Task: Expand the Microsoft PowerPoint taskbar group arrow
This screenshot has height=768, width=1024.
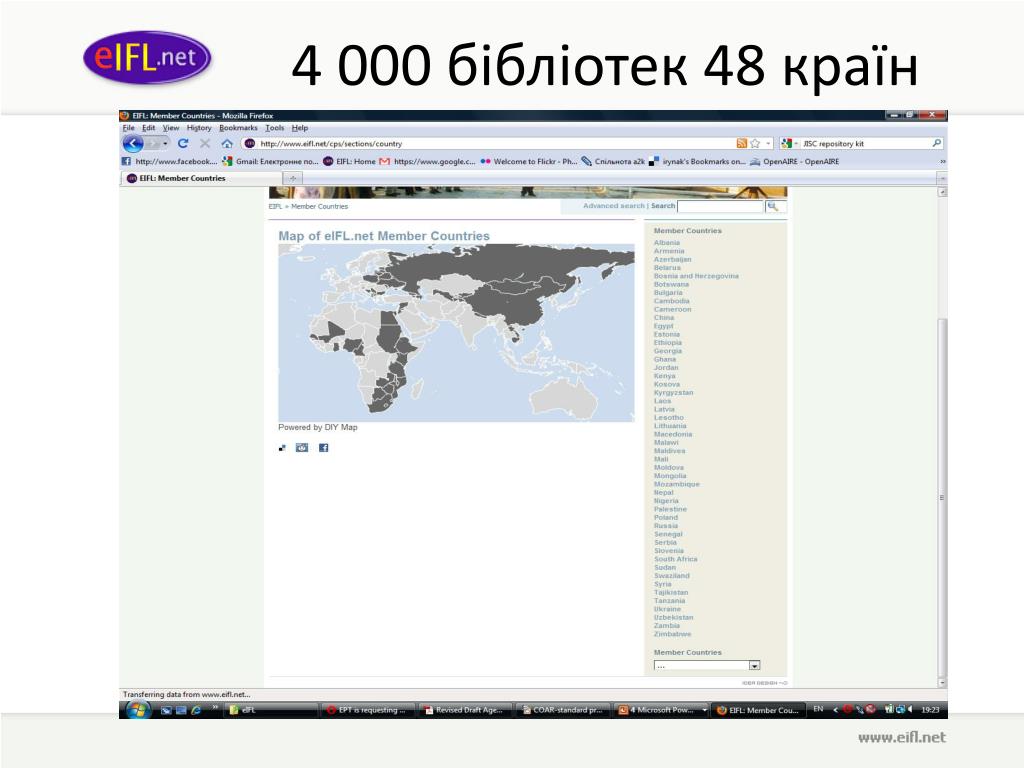Action: coord(705,710)
